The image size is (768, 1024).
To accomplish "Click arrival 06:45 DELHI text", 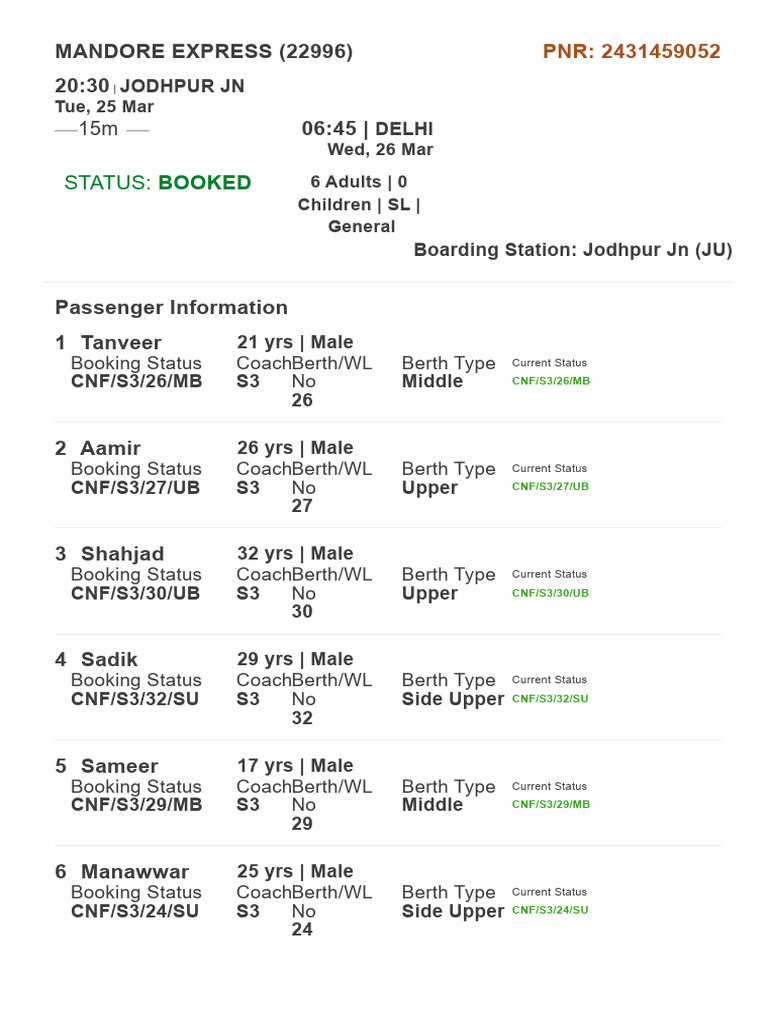I will (367, 129).
